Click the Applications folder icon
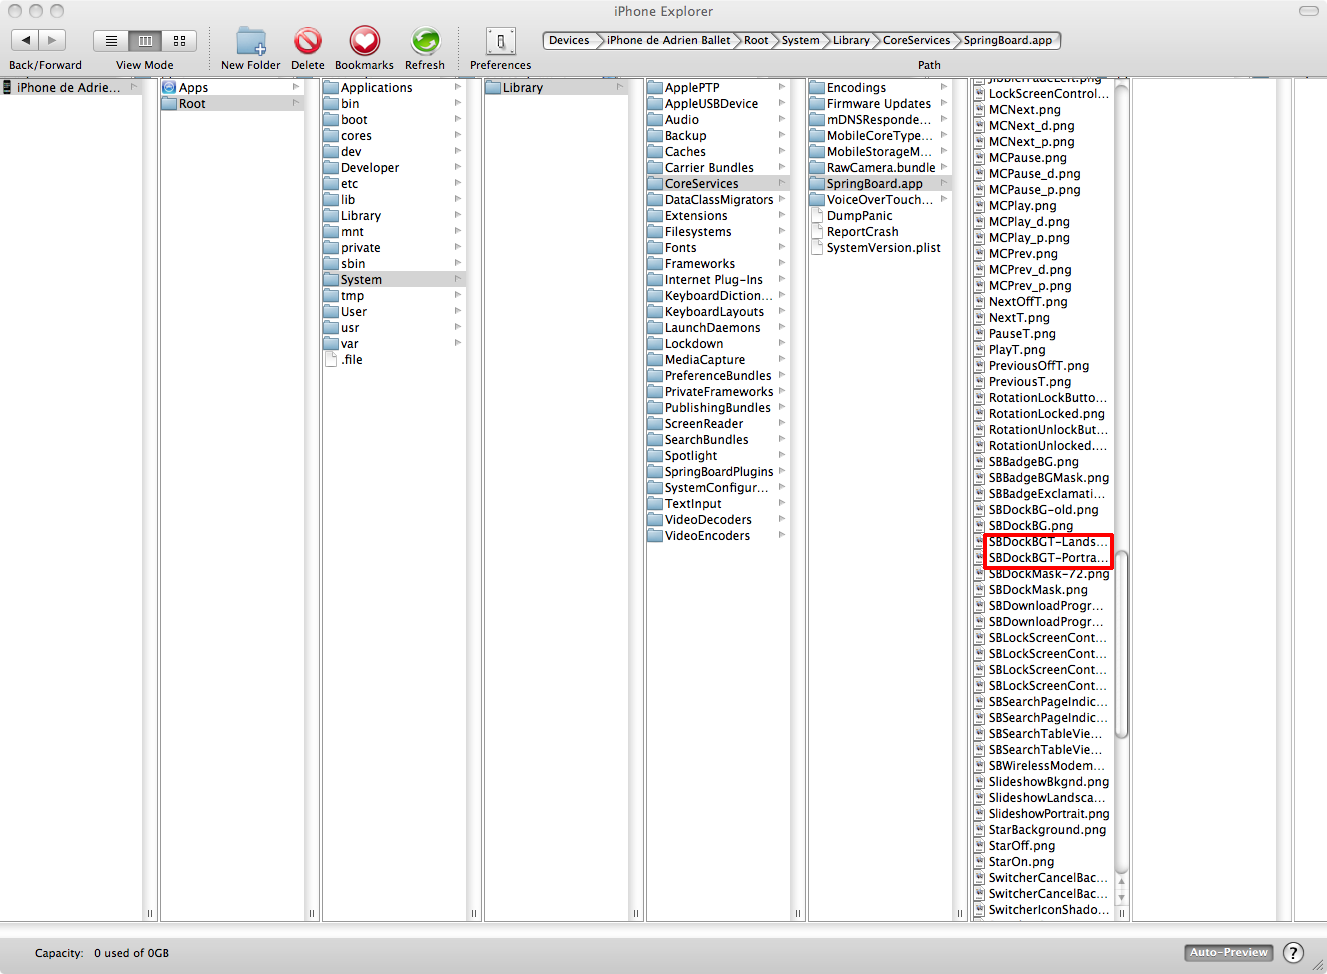 [x=331, y=88]
